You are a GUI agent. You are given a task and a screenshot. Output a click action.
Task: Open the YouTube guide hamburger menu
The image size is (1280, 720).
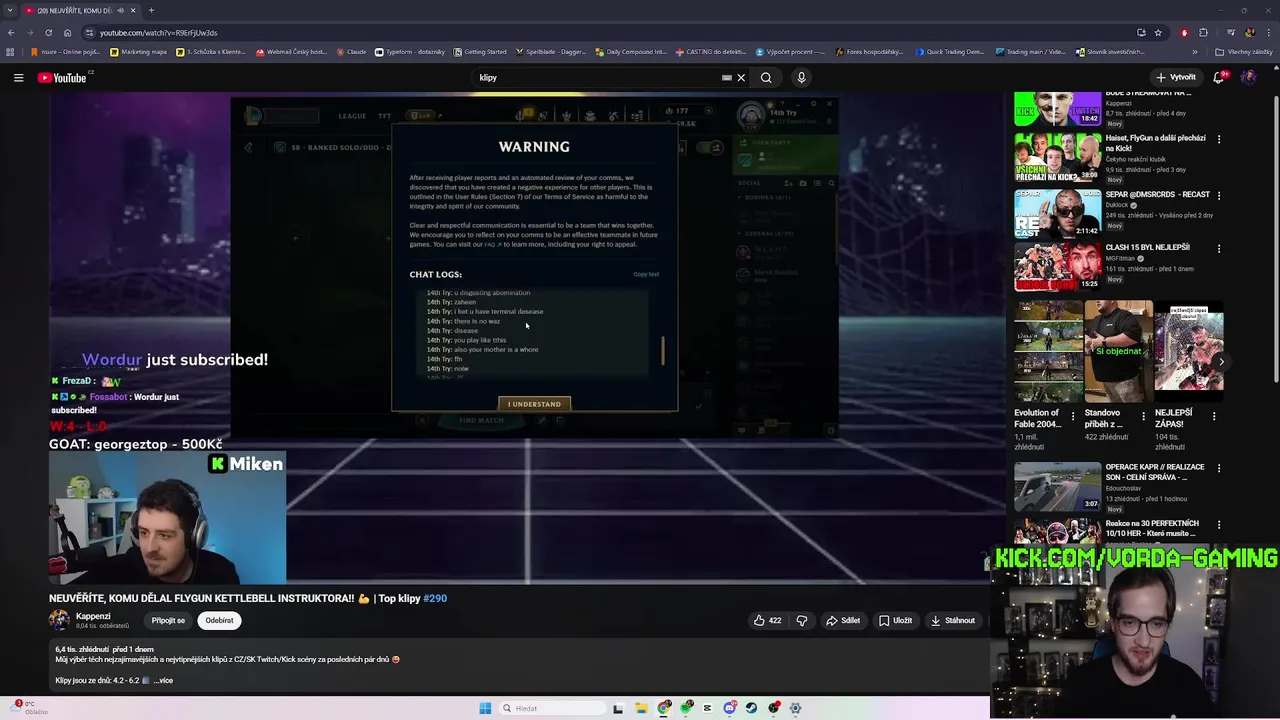tap(18, 78)
